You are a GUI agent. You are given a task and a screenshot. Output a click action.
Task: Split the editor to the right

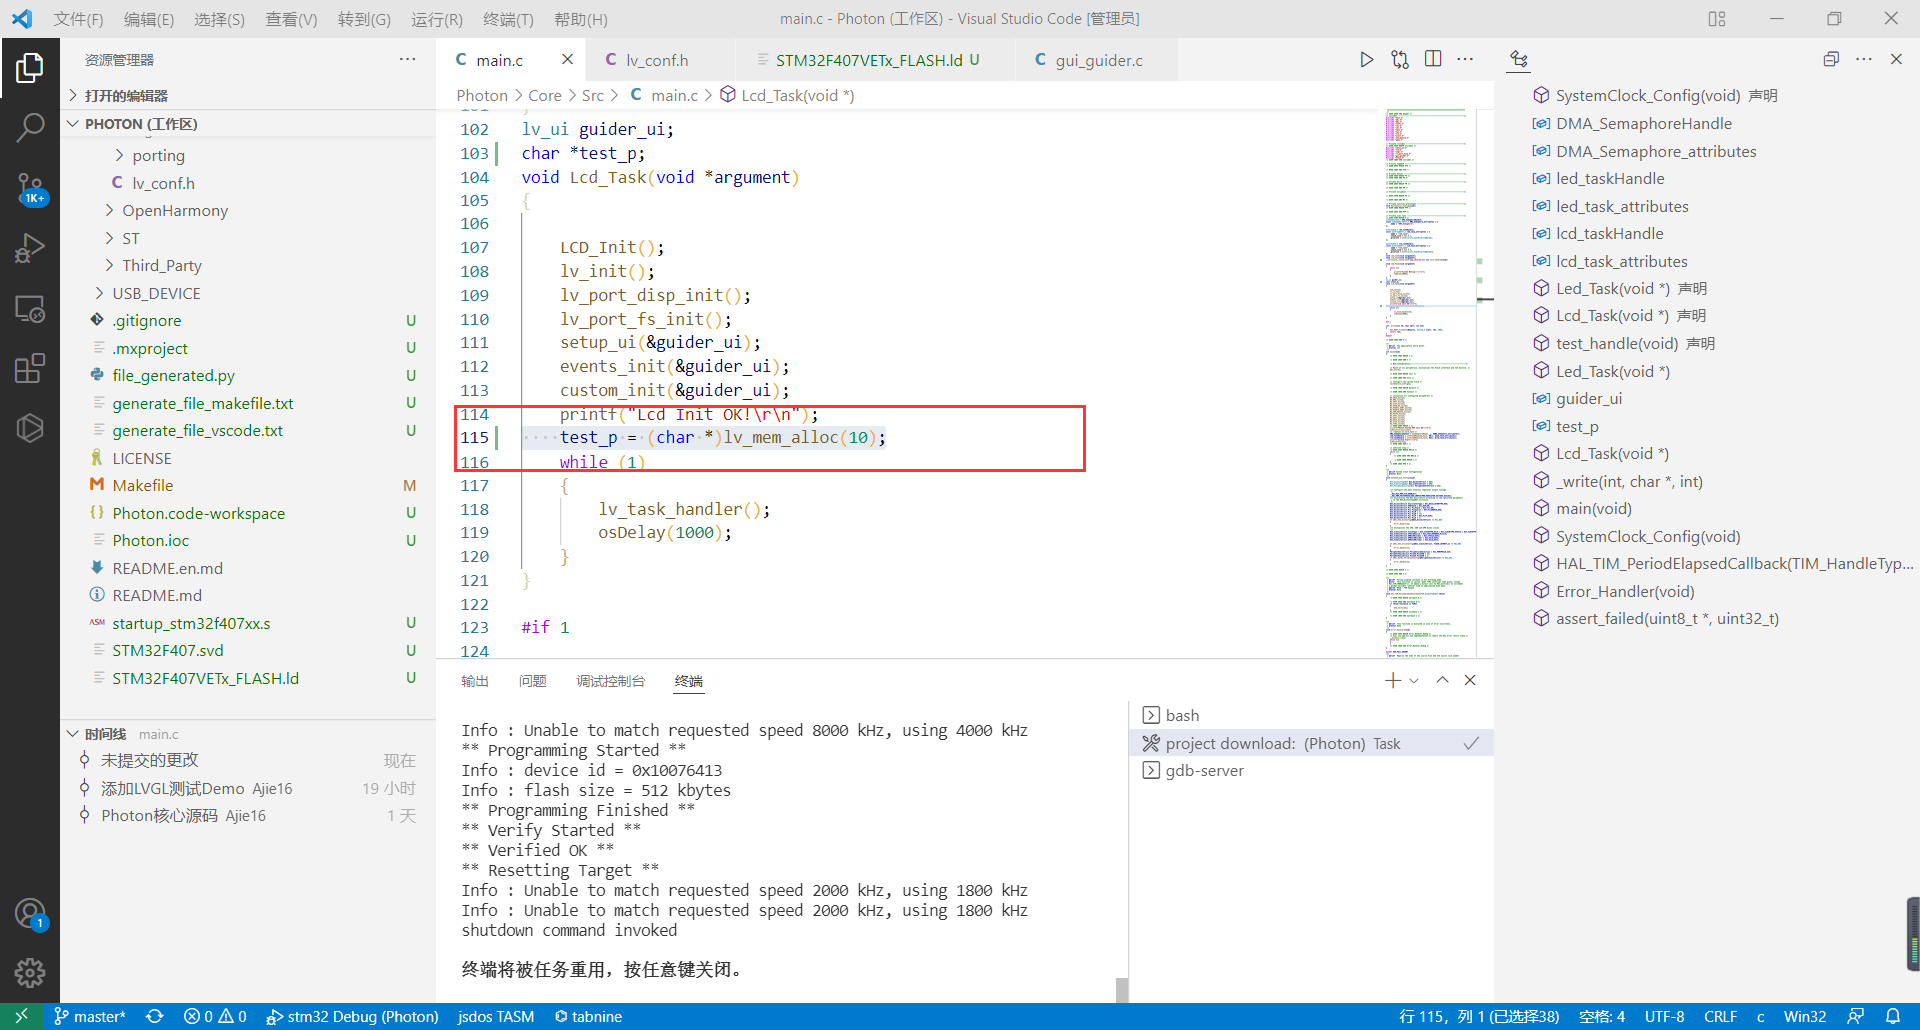click(x=1433, y=60)
